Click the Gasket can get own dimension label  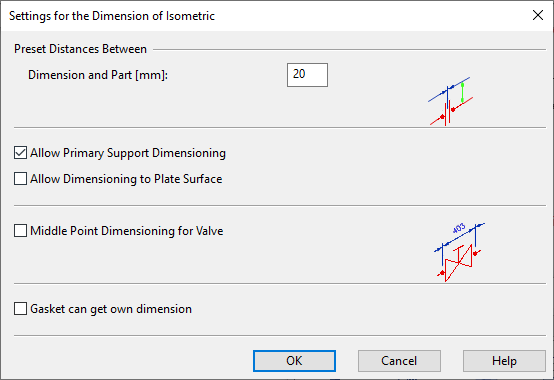pyautogui.click(x=111, y=309)
